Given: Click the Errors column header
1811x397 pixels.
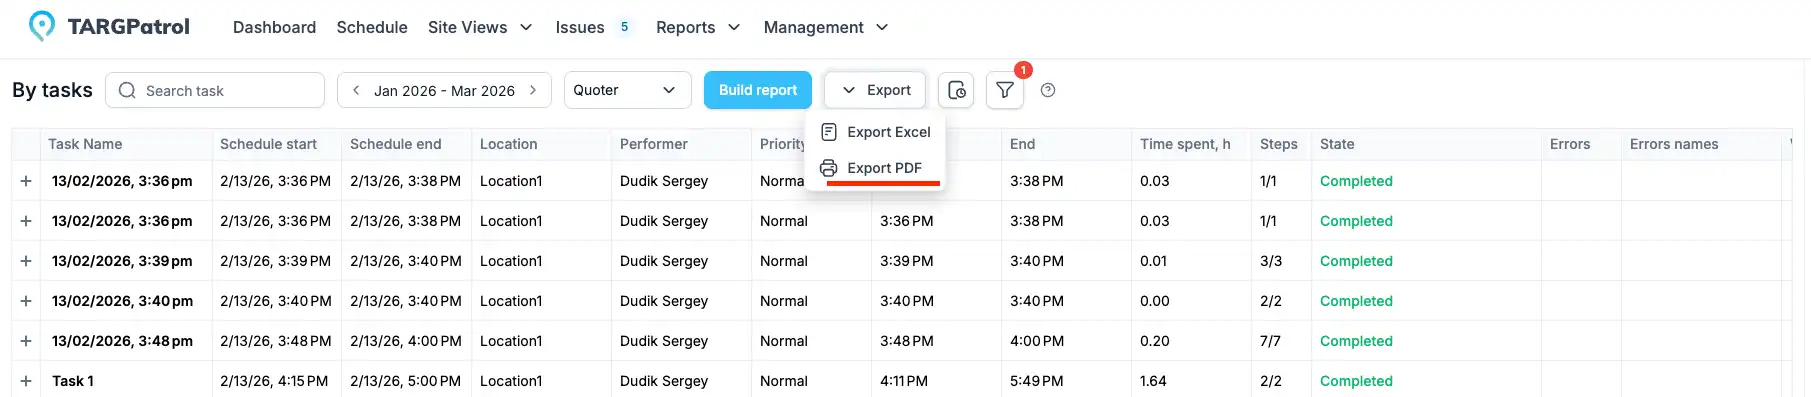Looking at the screenshot, I should [1570, 144].
